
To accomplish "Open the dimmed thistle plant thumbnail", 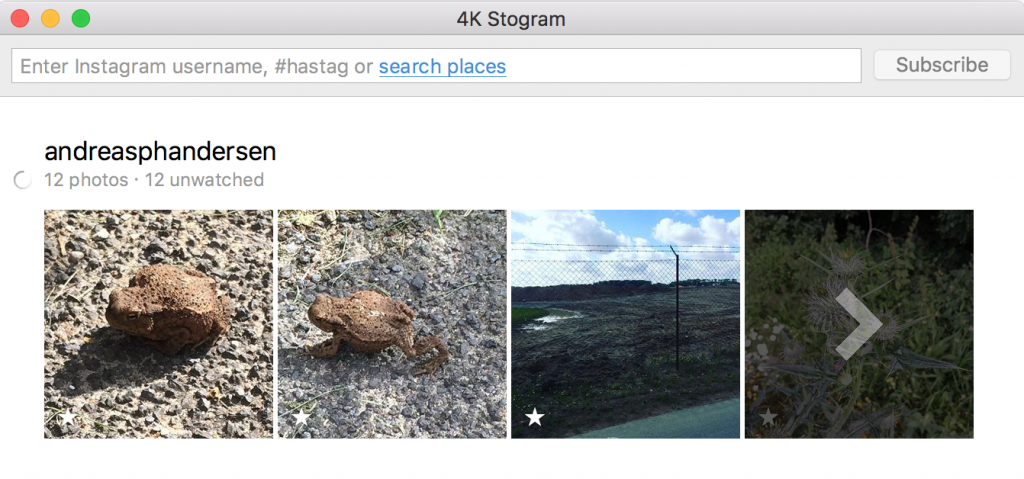I will click(x=859, y=324).
